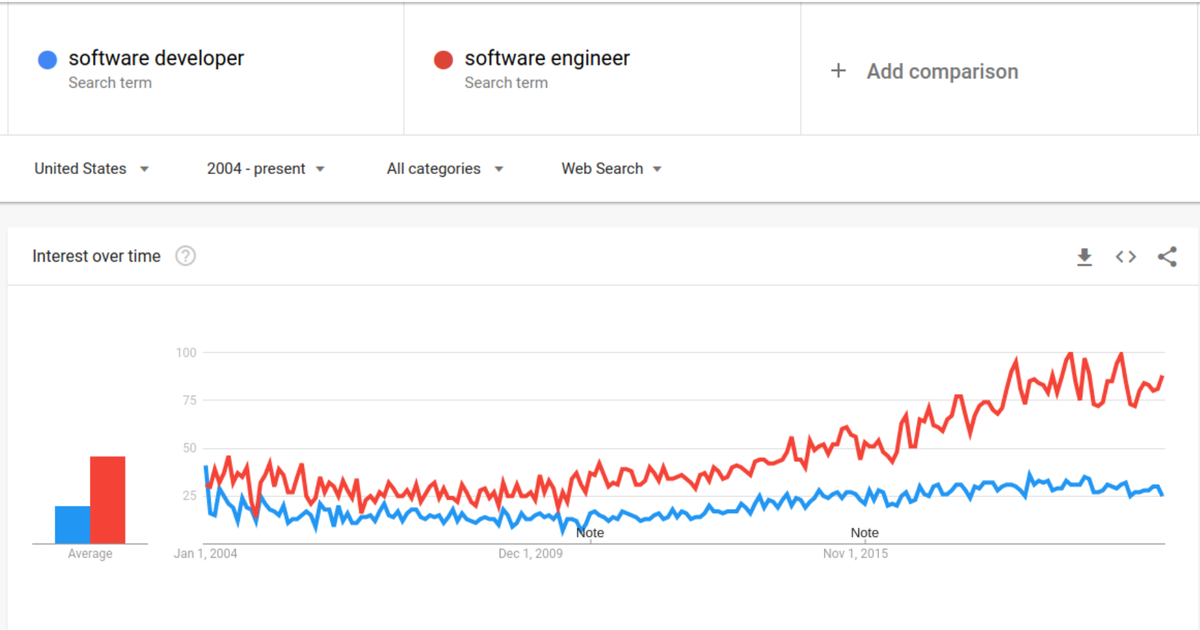Download the Interest over time data as CSV

(x=1084, y=257)
